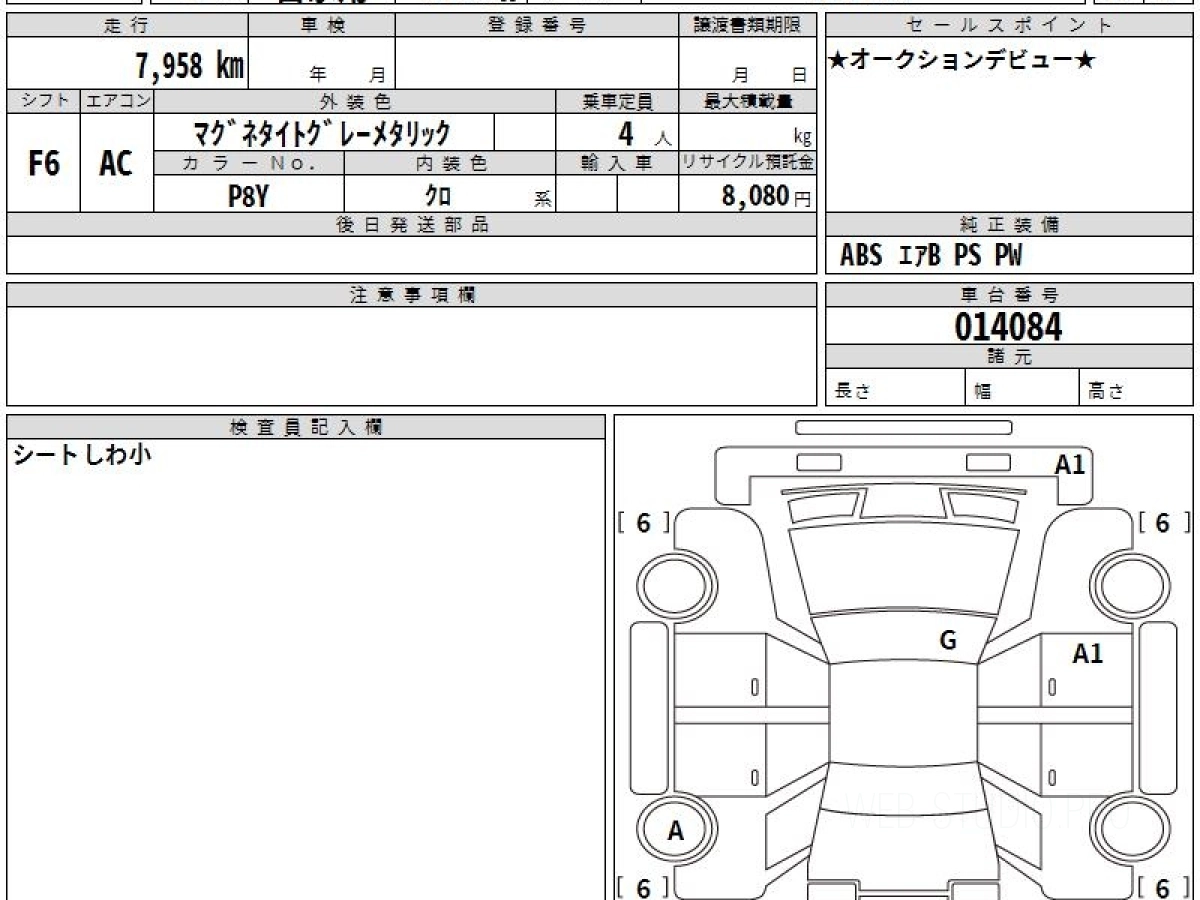1200x900 pixels.
Task: Click the [ 6 ] tread mark, lower right
Action: [x=1163, y=887]
